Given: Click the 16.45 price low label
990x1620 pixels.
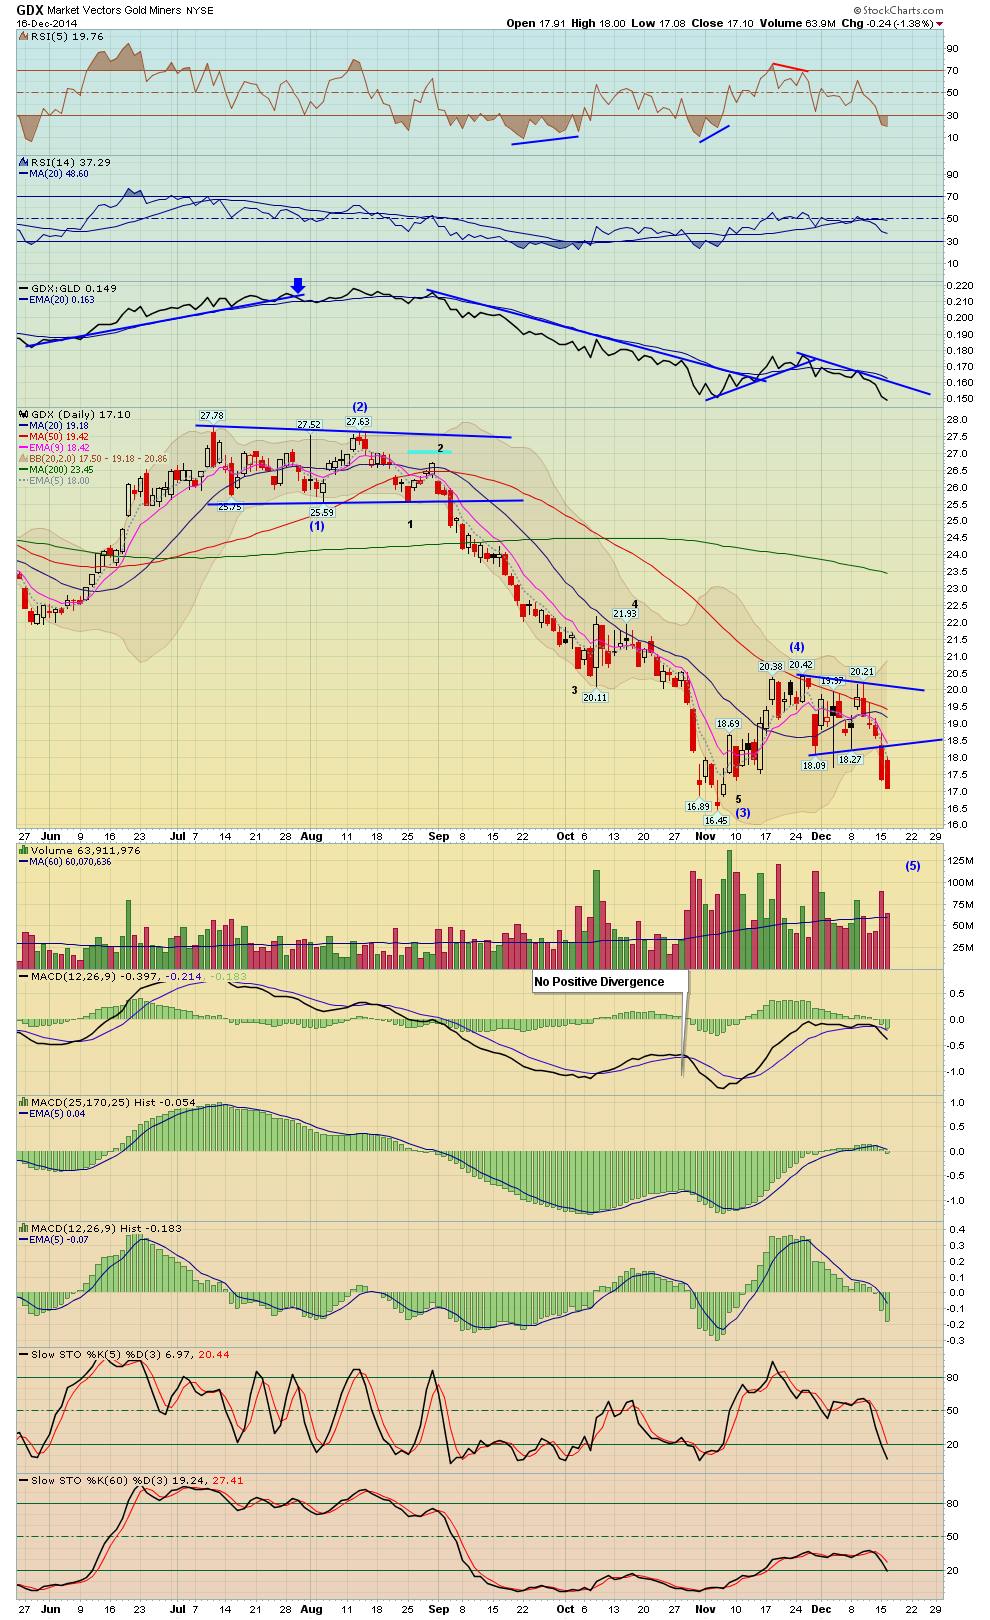Looking at the screenshot, I should click(x=716, y=820).
